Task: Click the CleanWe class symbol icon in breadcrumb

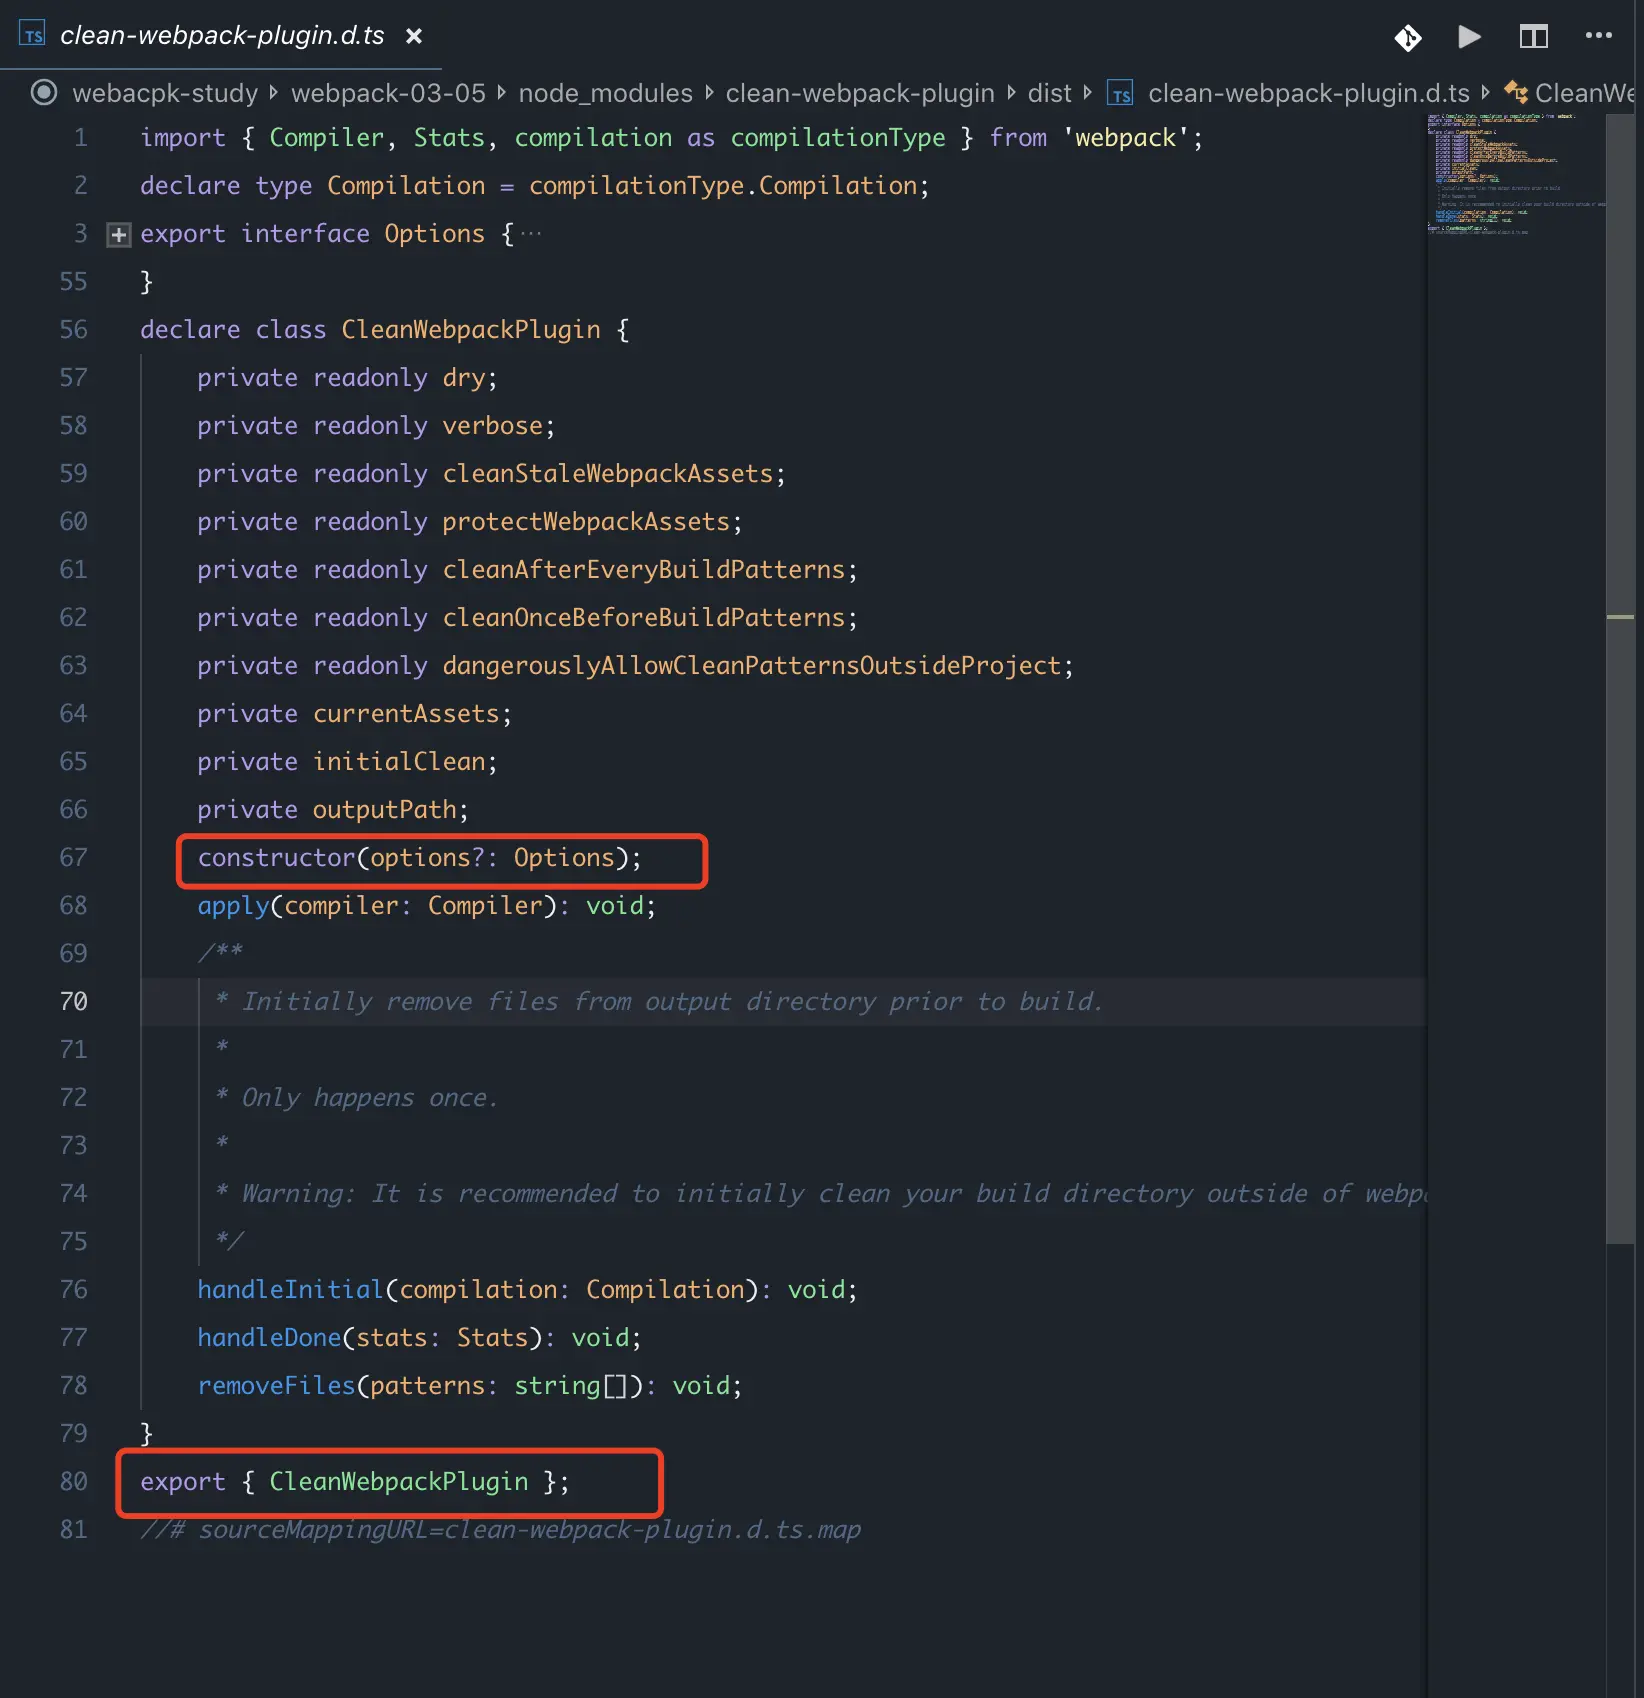Action: pos(1516,93)
